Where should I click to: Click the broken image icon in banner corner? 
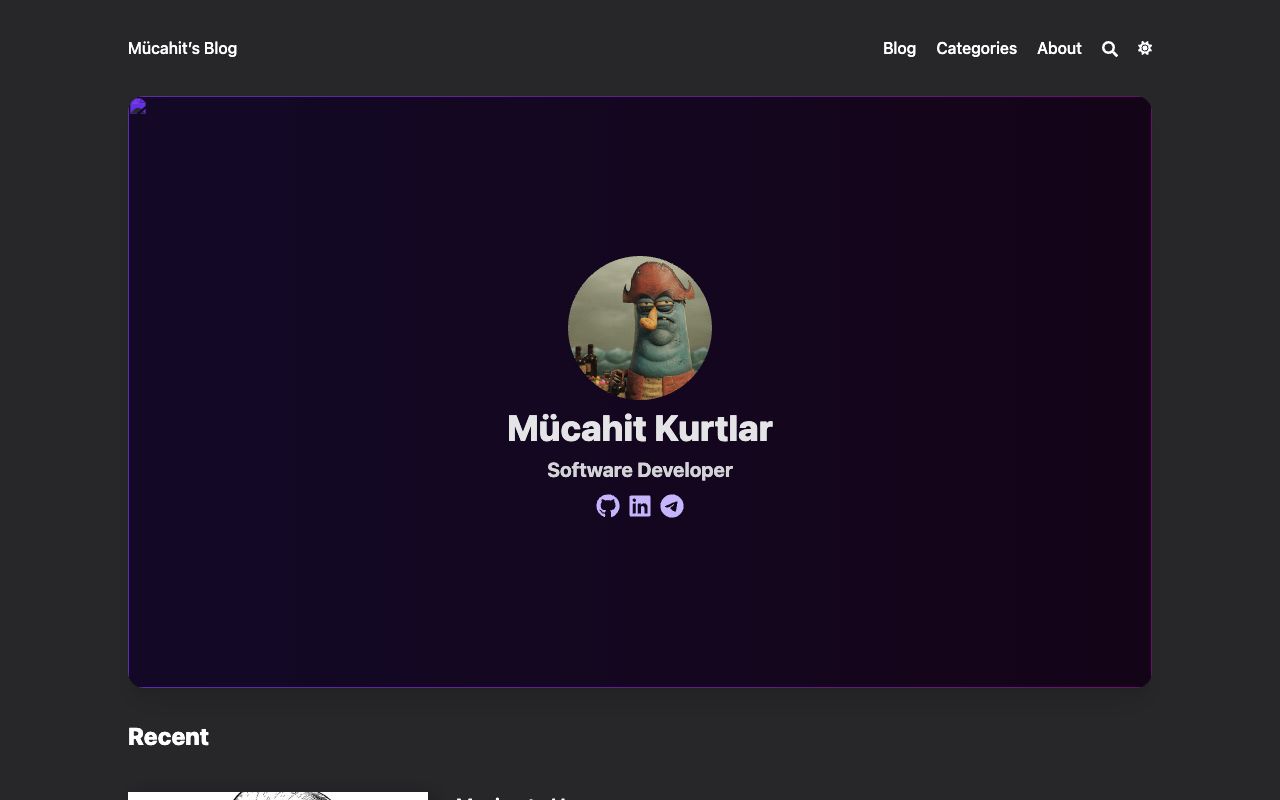pos(138,106)
